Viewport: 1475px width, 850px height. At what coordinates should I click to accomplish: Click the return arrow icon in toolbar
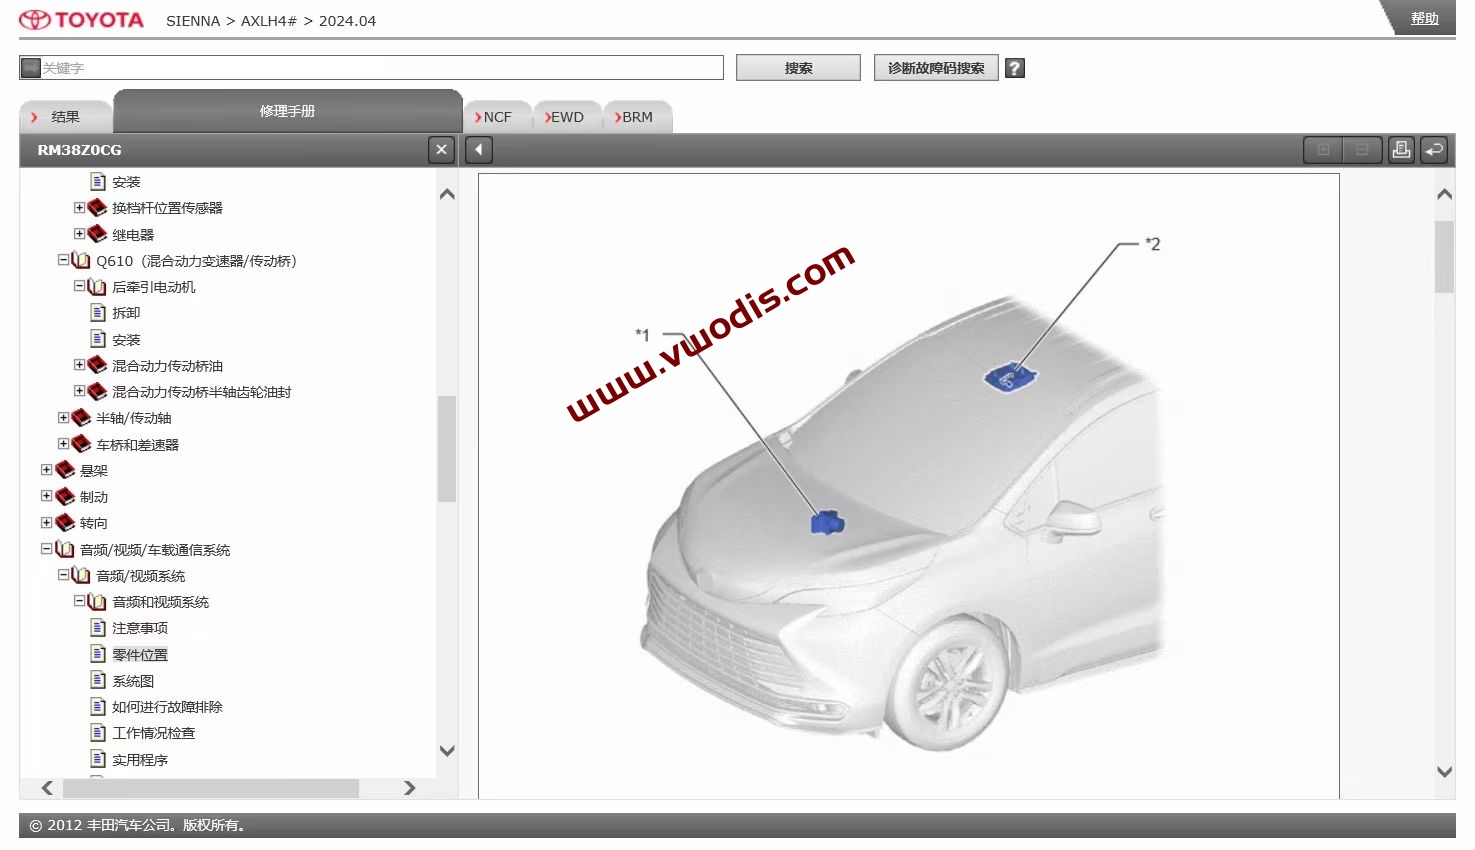tap(1434, 150)
